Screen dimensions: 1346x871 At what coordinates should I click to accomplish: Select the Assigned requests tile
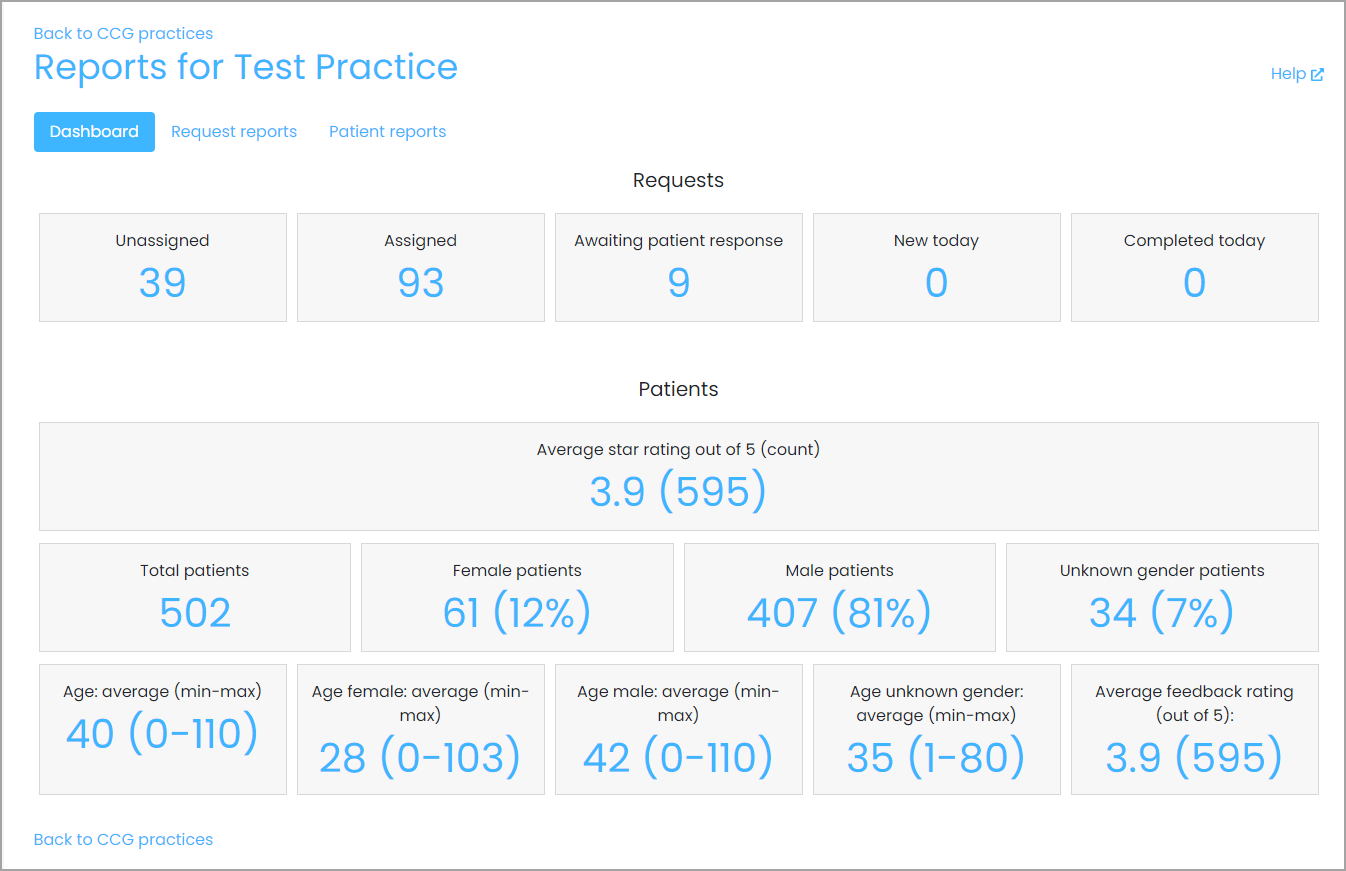[421, 267]
